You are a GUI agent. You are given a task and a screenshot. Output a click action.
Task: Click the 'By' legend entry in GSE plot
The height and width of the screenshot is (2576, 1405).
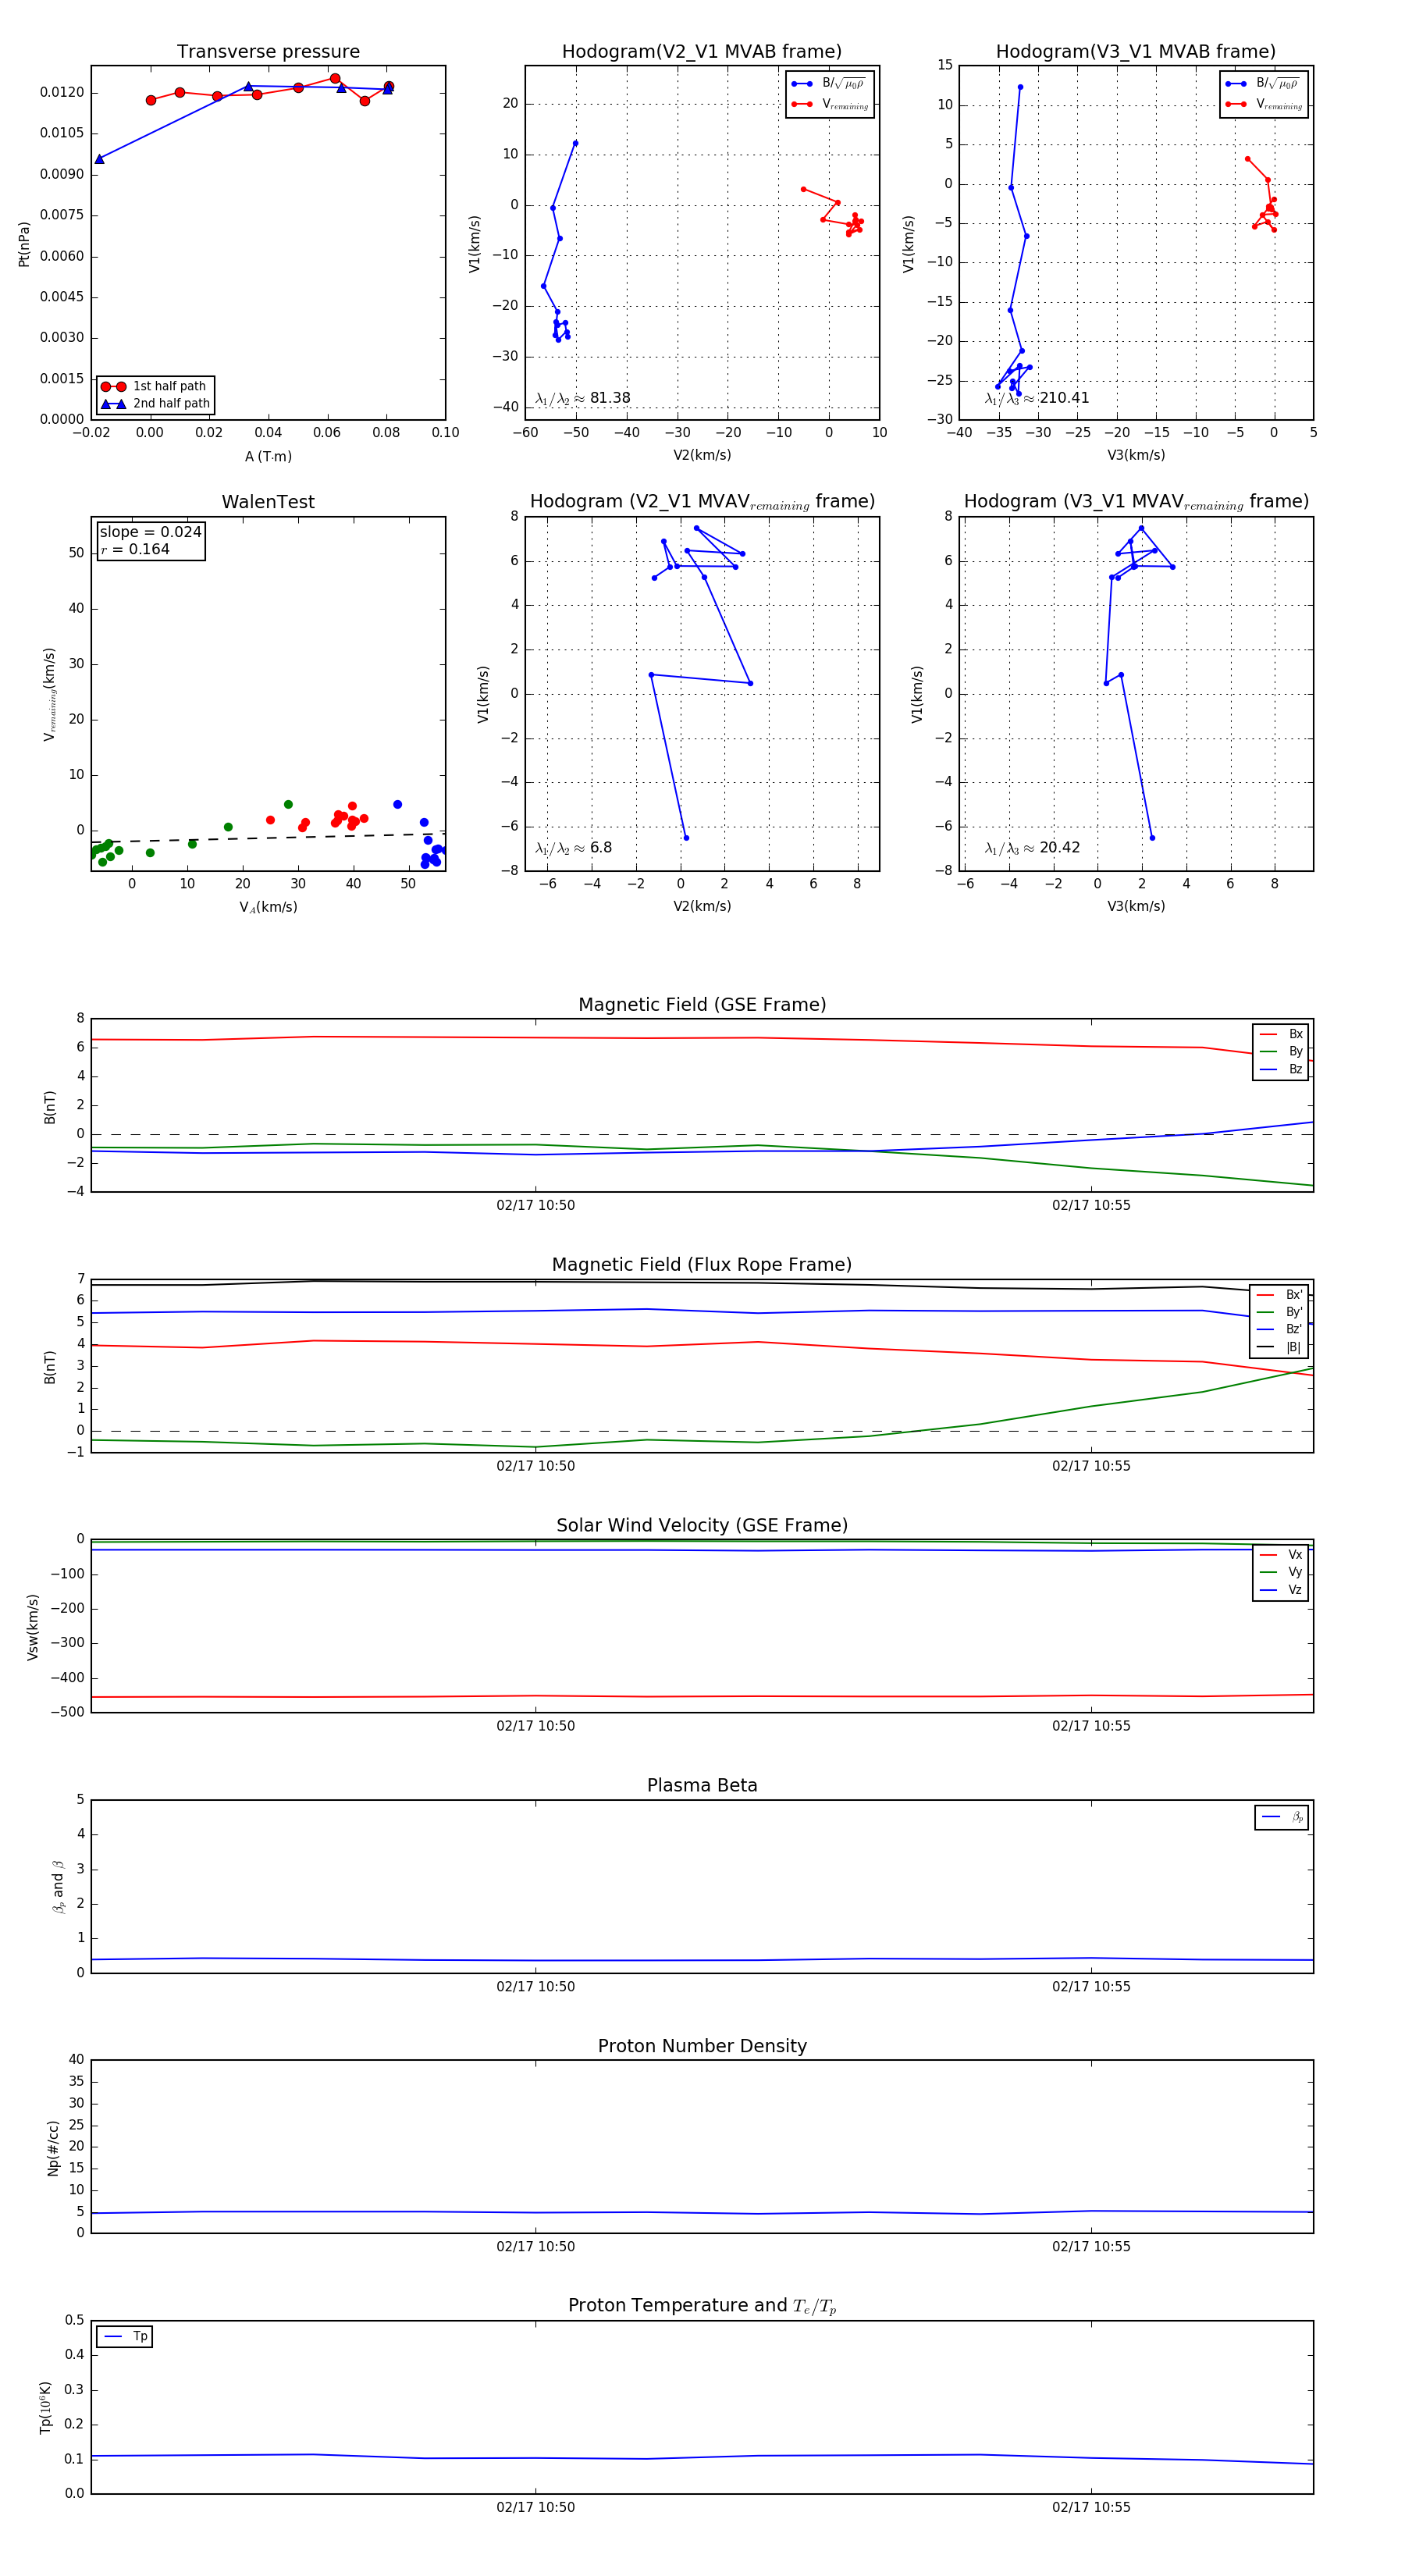(1281, 1051)
